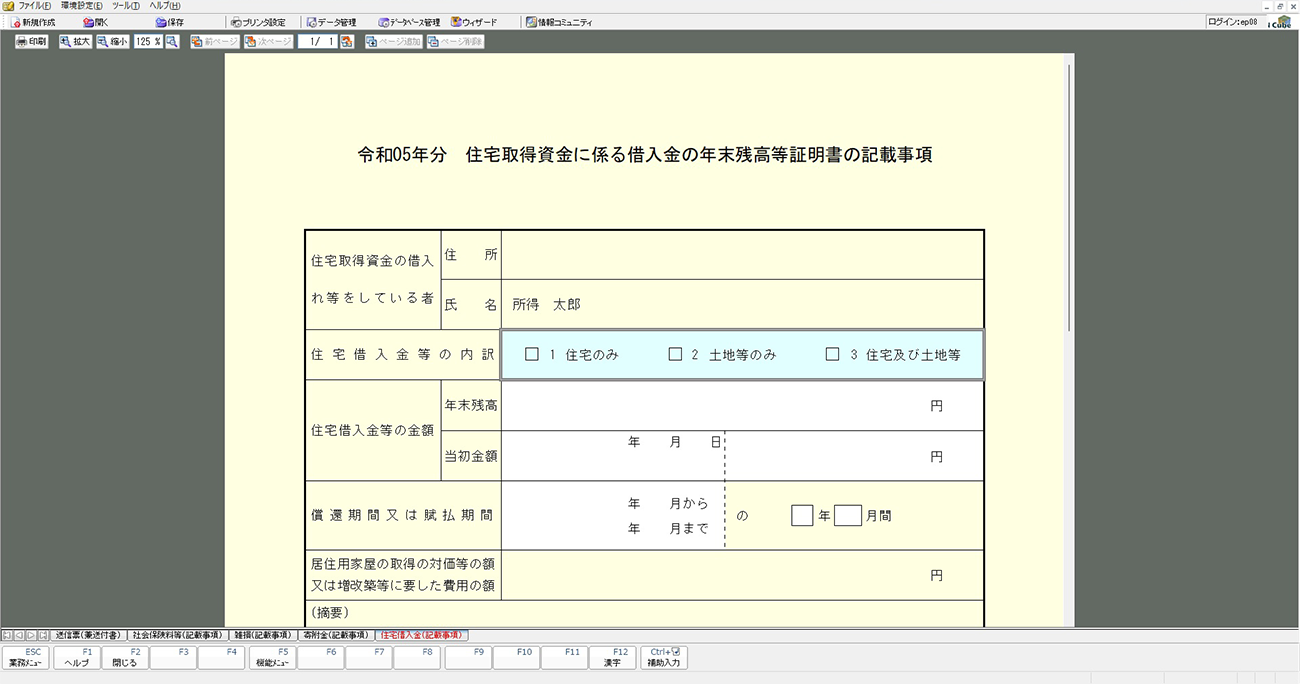Launch the ウィザード wizard
The width and height of the screenshot is (1300, 684).
[473, 22]
